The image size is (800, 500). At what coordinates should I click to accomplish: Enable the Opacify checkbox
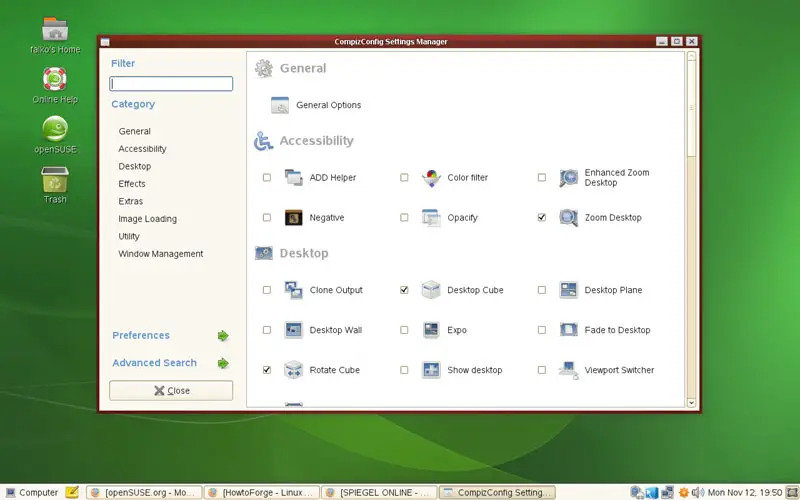pyautogui.click(x=404, y=218)
